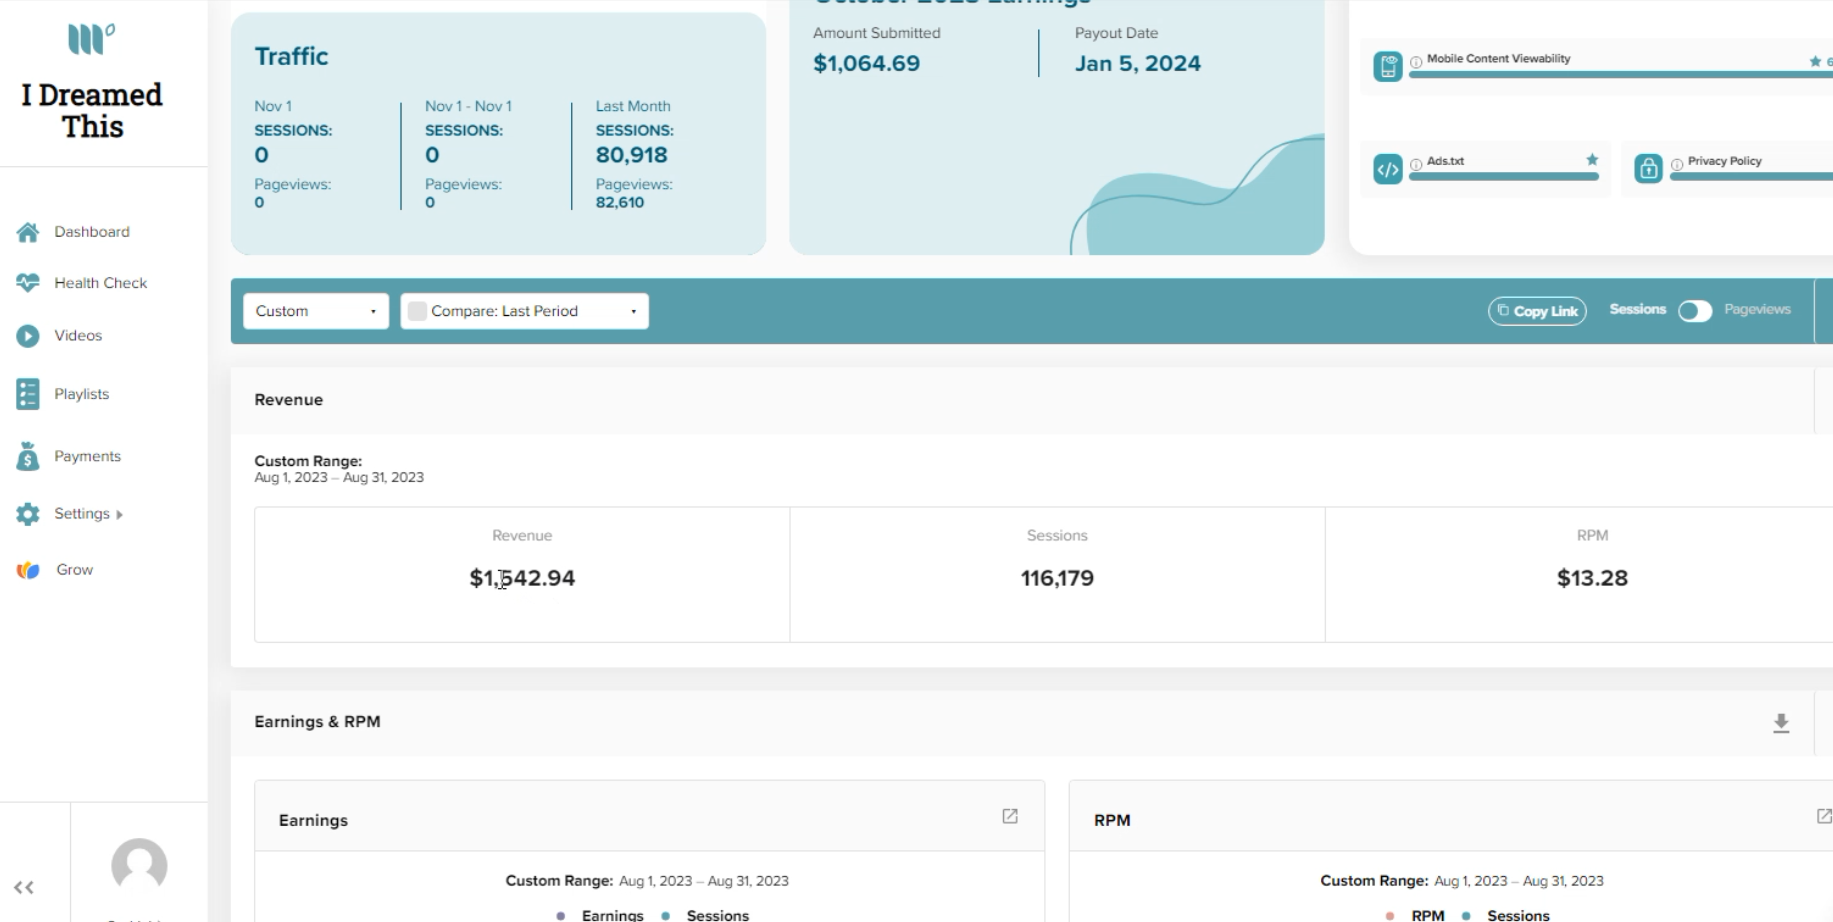Click the Earnings legend dot
Image resolution: width=1833 pixels, height=922 pixels.
(561, 915)
